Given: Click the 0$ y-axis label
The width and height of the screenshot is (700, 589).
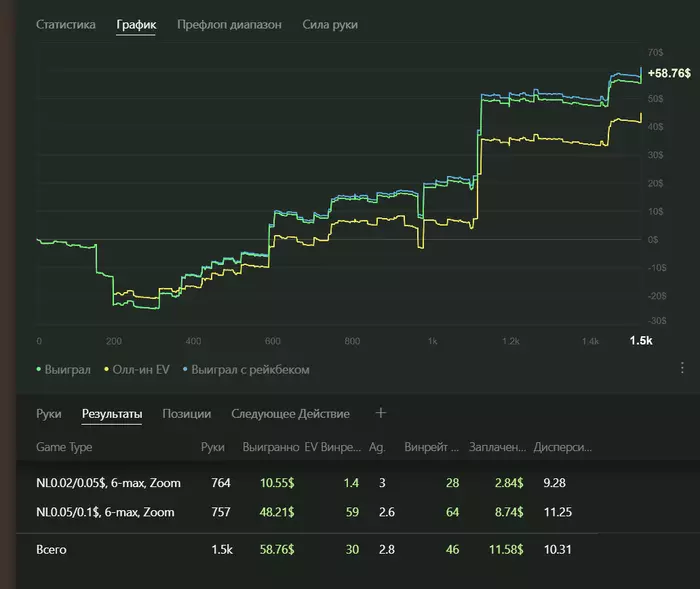Looking at the screenshot, I should click(x=653, y=240).
